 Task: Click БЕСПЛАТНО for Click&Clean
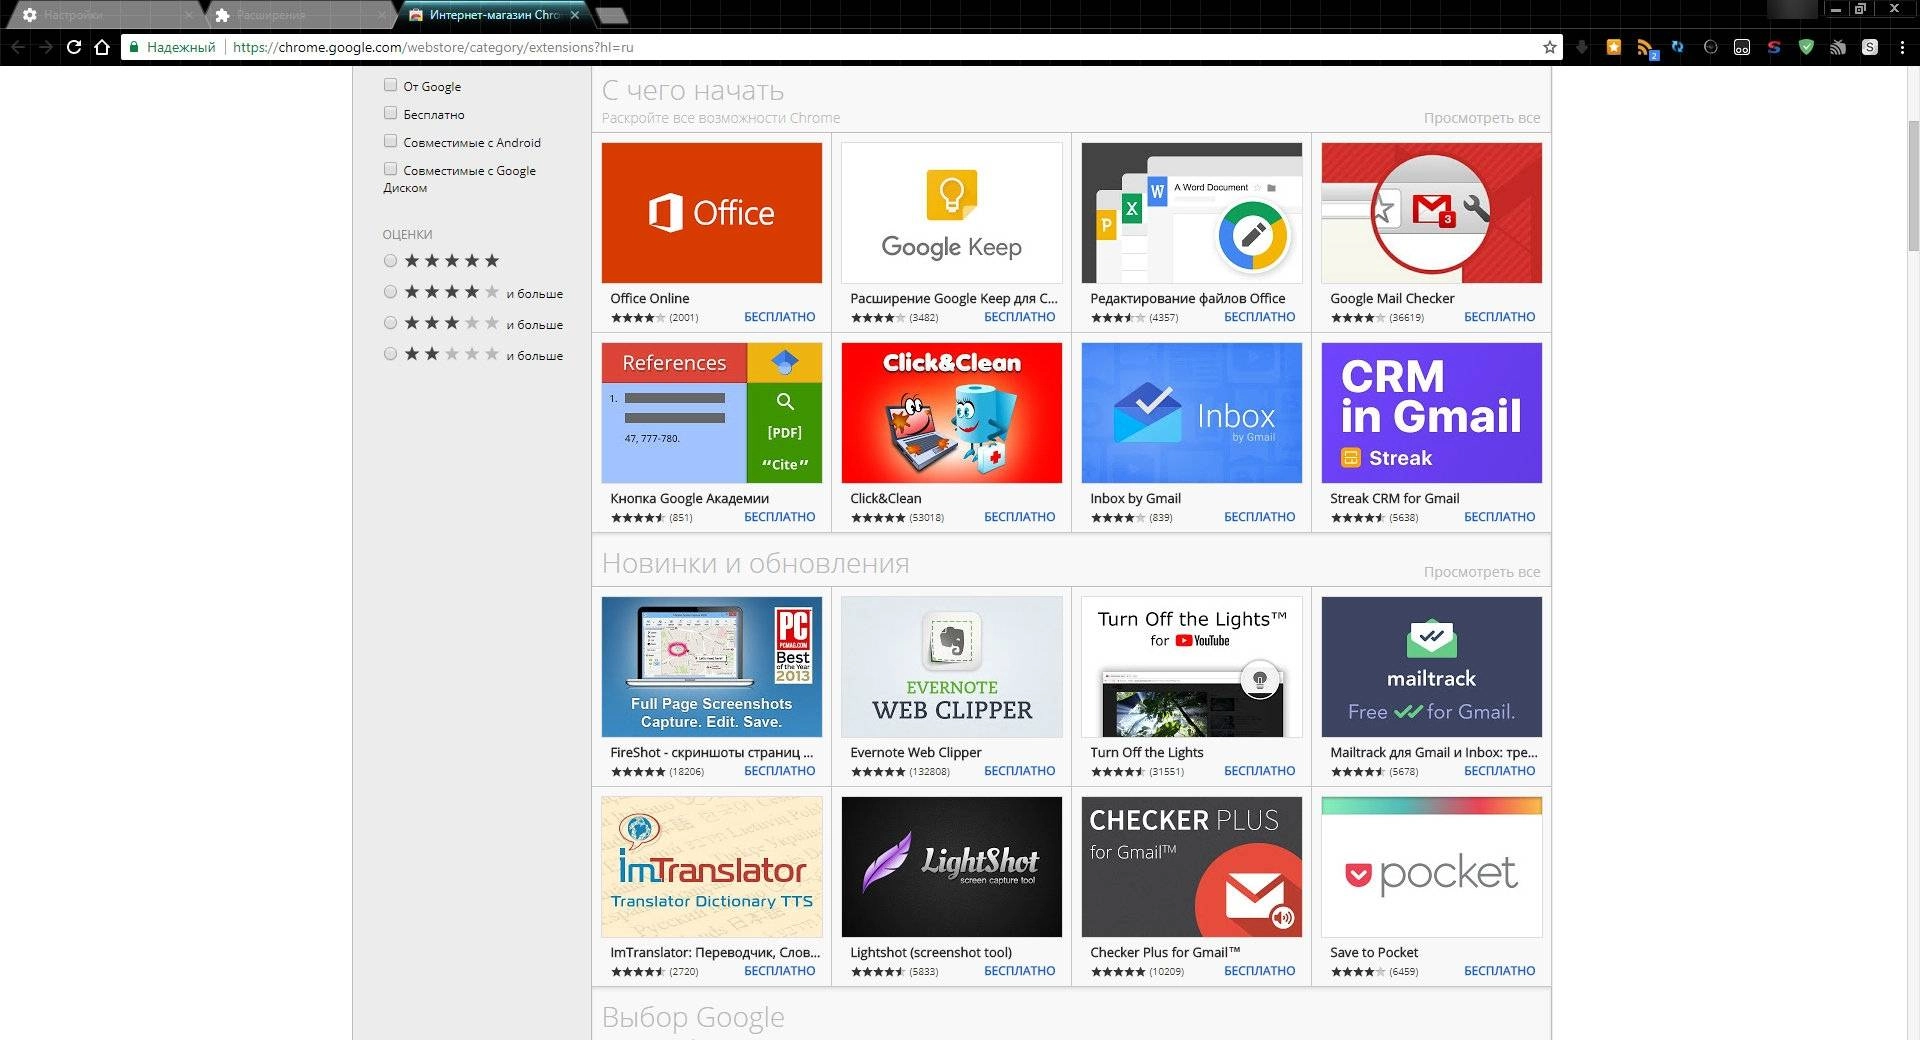[x=1019, y=517]
